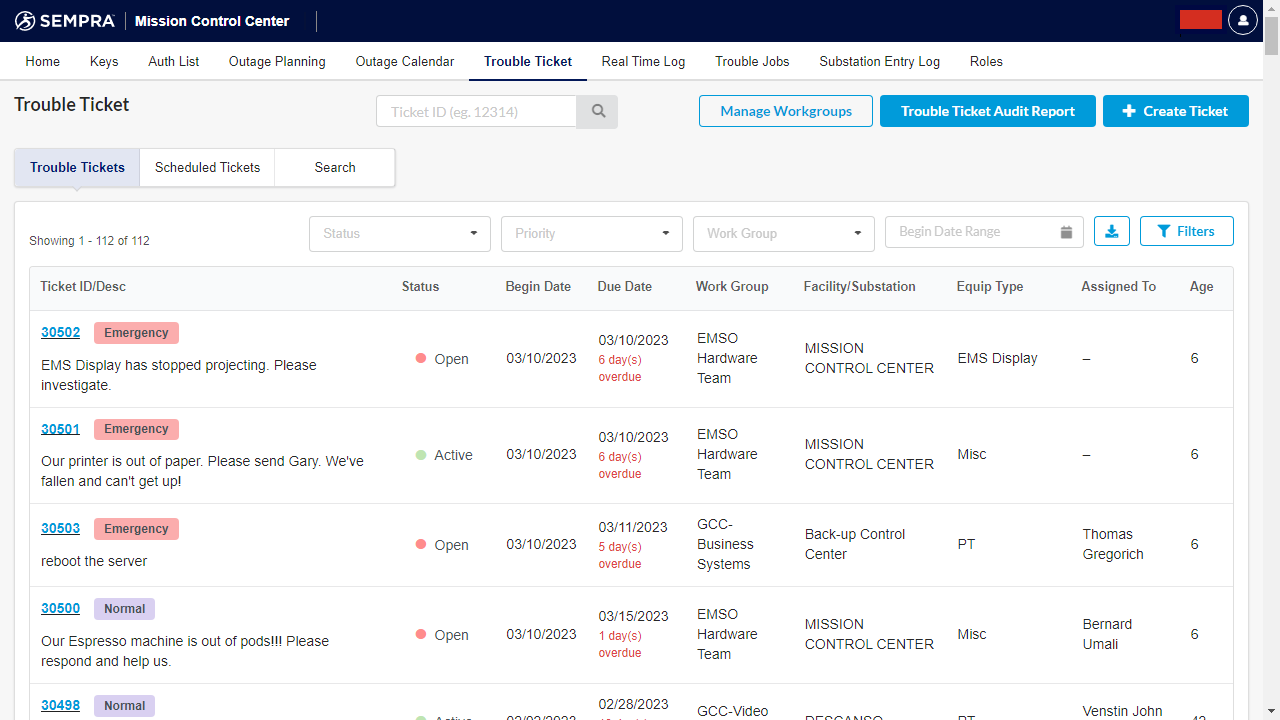Open the user profile avatar icon
The height and width of the screenshot is (720, 1280).
coord(1242,20)
